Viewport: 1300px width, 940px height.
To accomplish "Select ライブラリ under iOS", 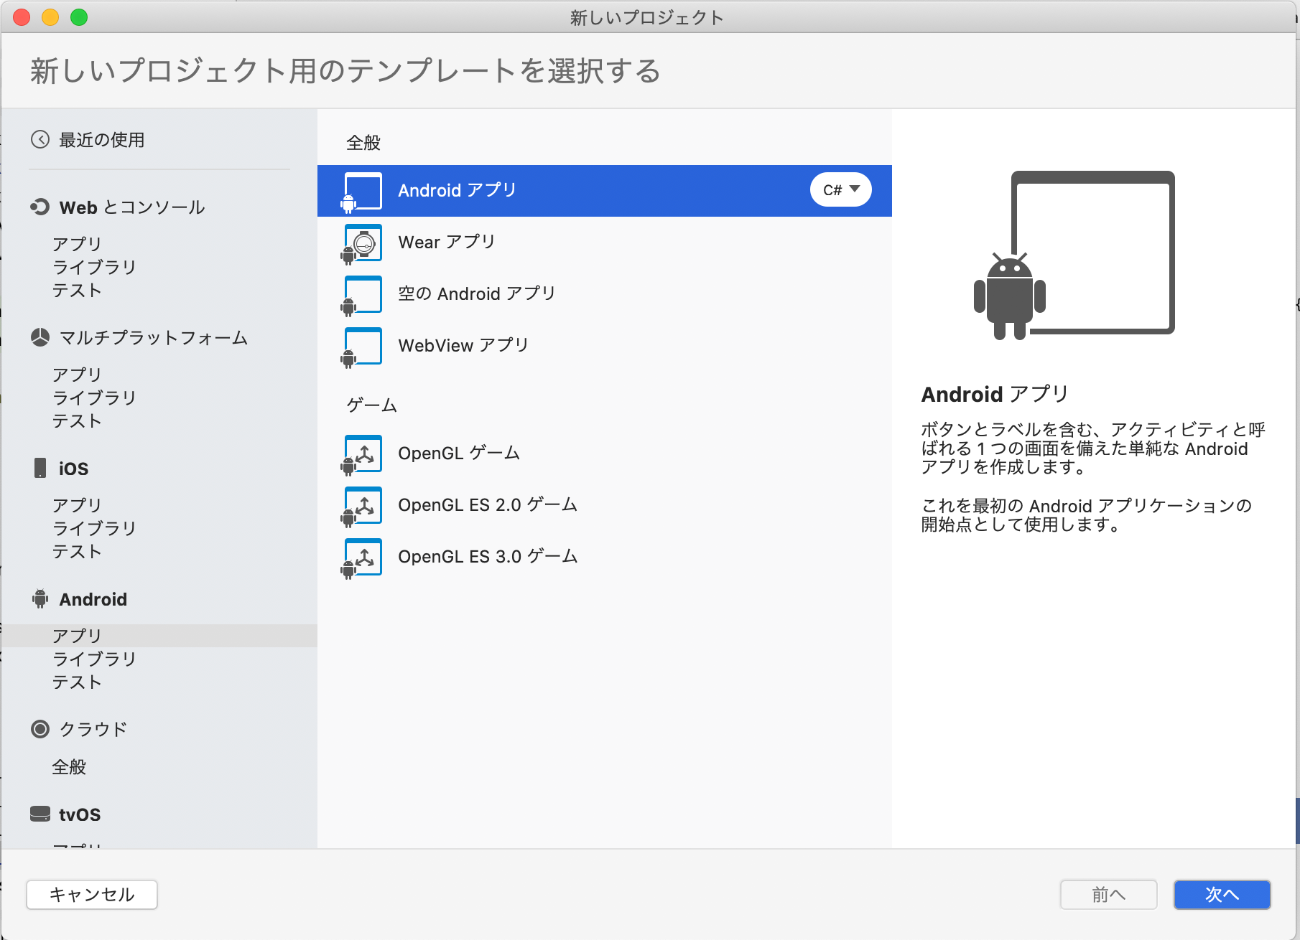I will [94, 528].
